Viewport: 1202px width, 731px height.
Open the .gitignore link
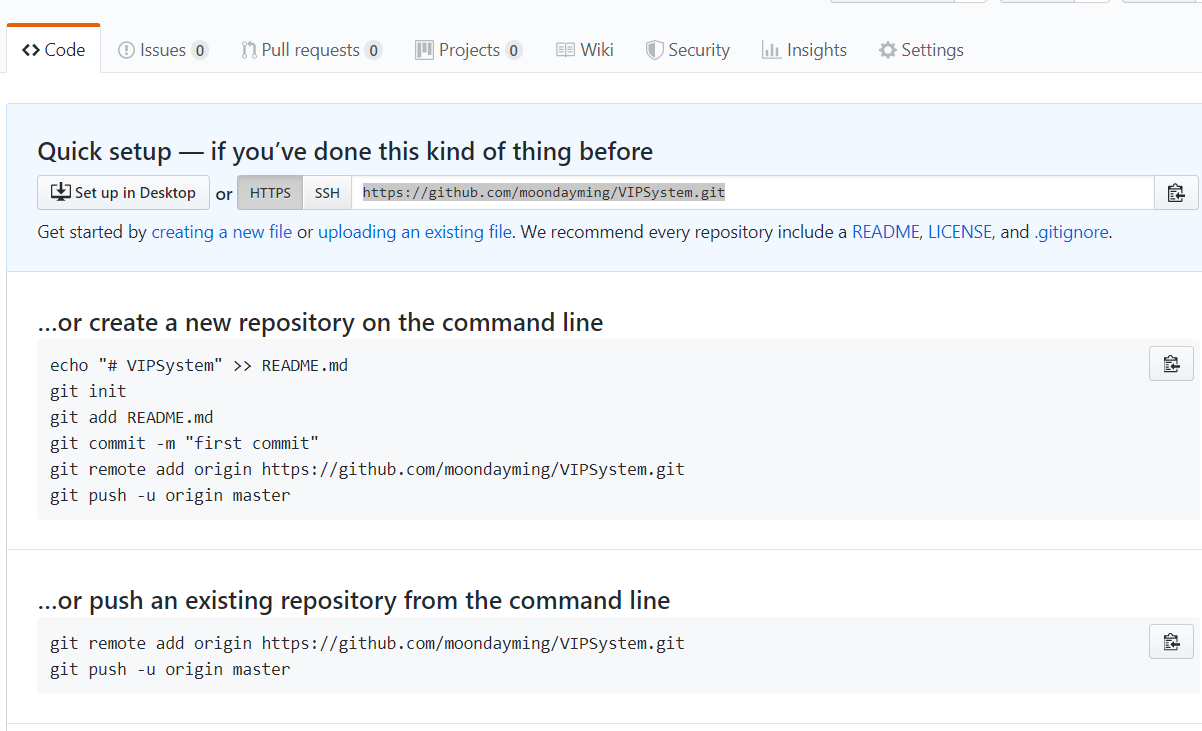click(x=1071, y=232)
